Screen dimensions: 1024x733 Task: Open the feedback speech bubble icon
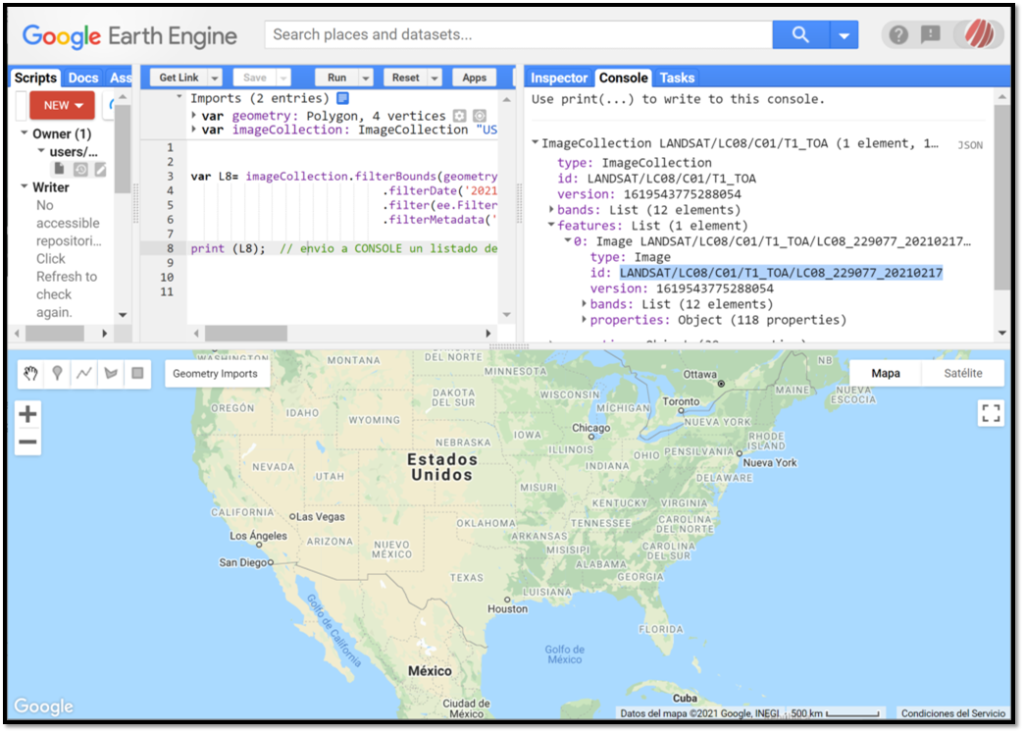point(931,34)
